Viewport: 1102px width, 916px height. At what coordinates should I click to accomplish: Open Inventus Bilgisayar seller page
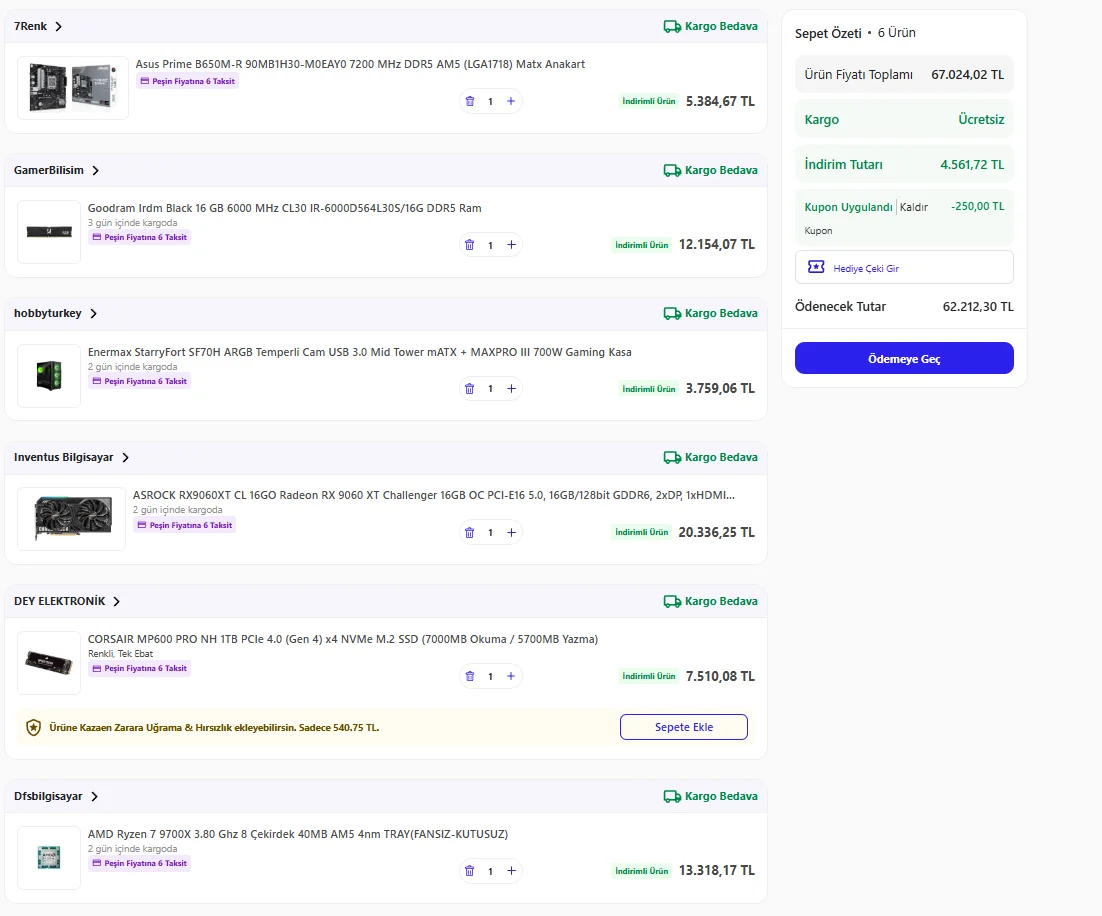63,457
